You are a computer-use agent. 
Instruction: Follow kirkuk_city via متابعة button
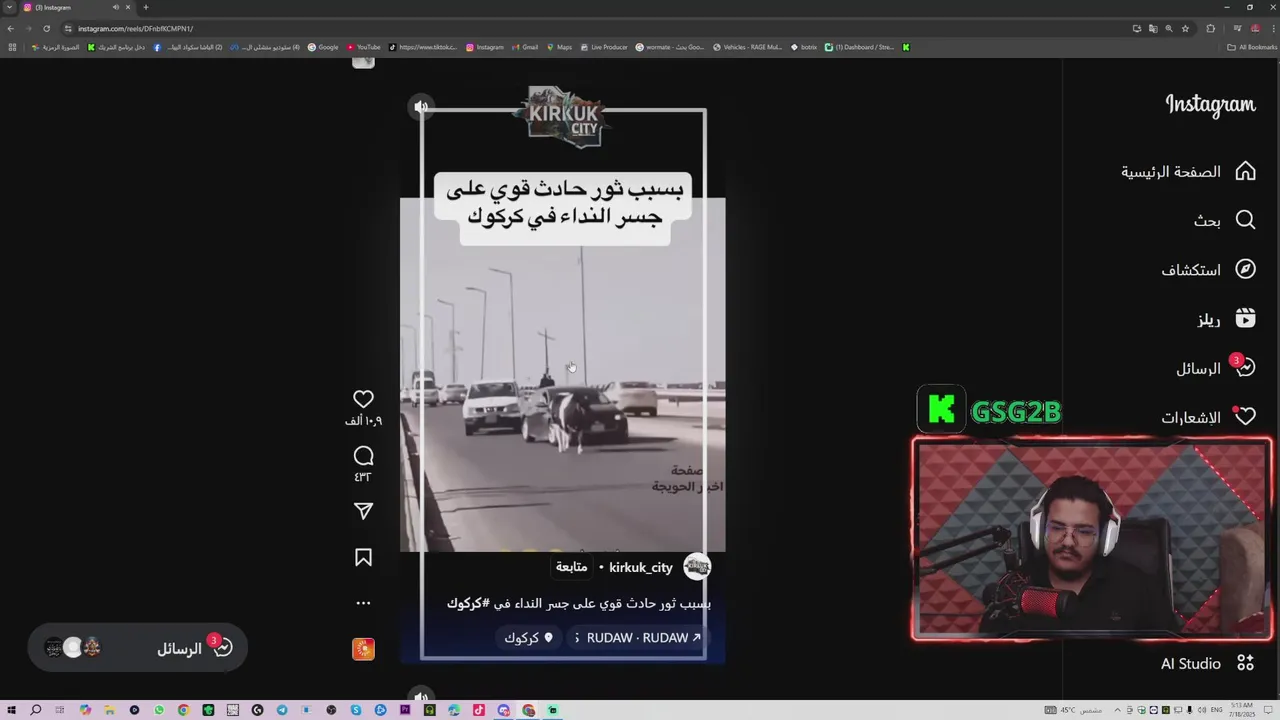pos(571,567)
